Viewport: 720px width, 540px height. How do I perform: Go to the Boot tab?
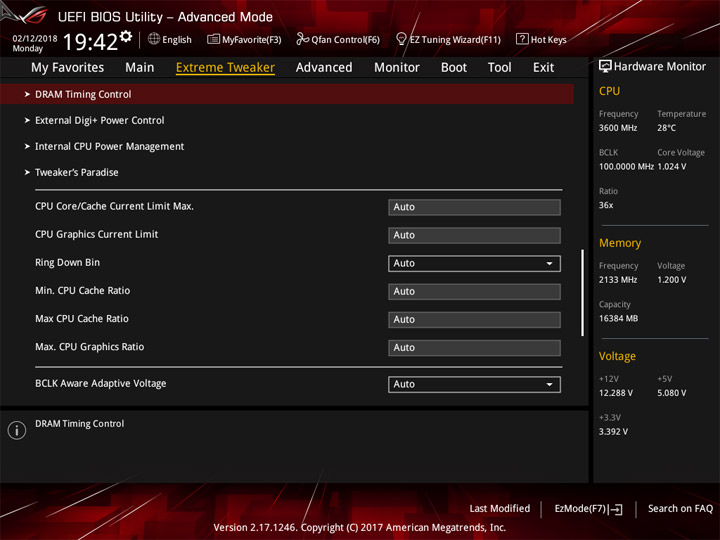point(454,68)
